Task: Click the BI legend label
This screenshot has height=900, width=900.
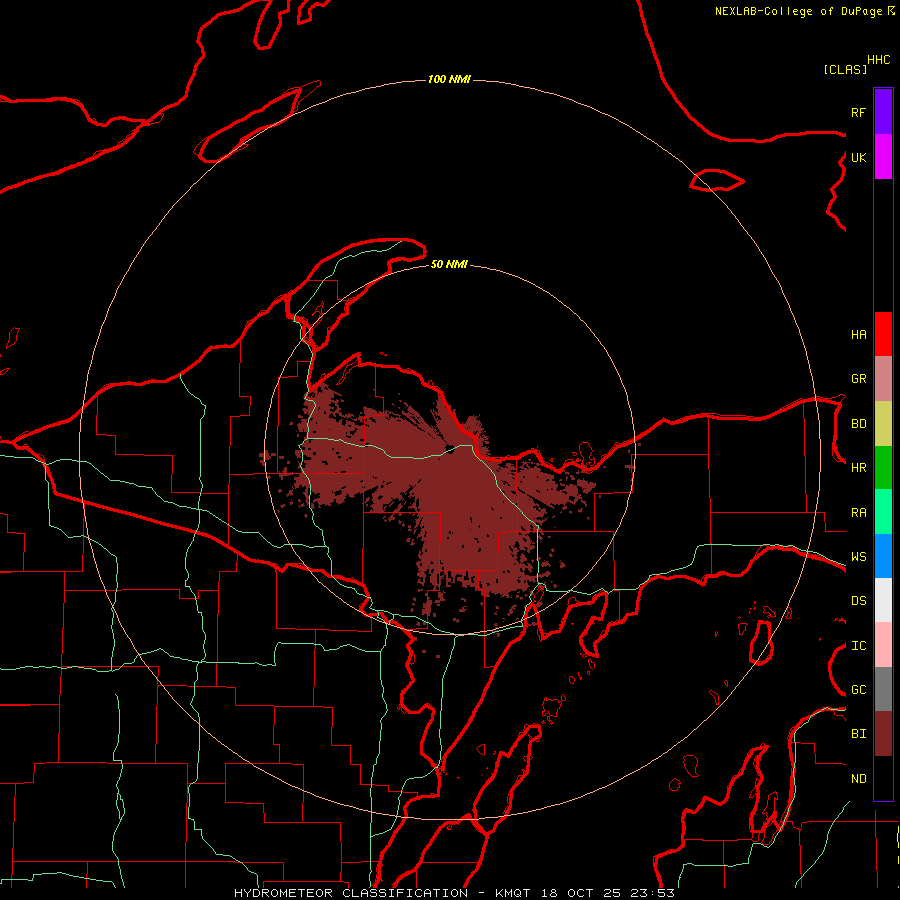Action: coord(858,734)
